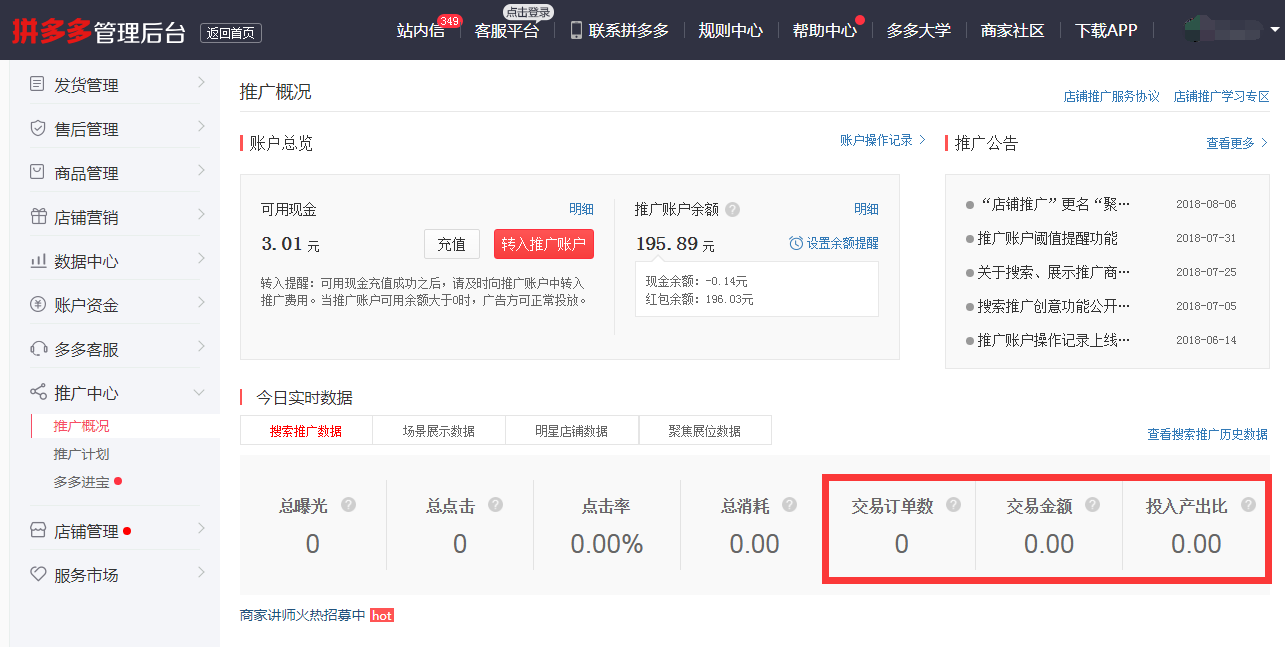Open the 站内信 inbox with 349 badge
Viewport: 1285px width, 647px height.
point(421,30)
